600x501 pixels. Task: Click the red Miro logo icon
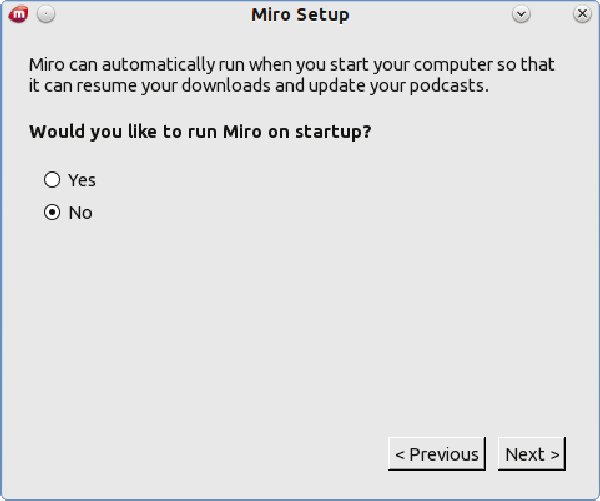[x=18, y=15]
